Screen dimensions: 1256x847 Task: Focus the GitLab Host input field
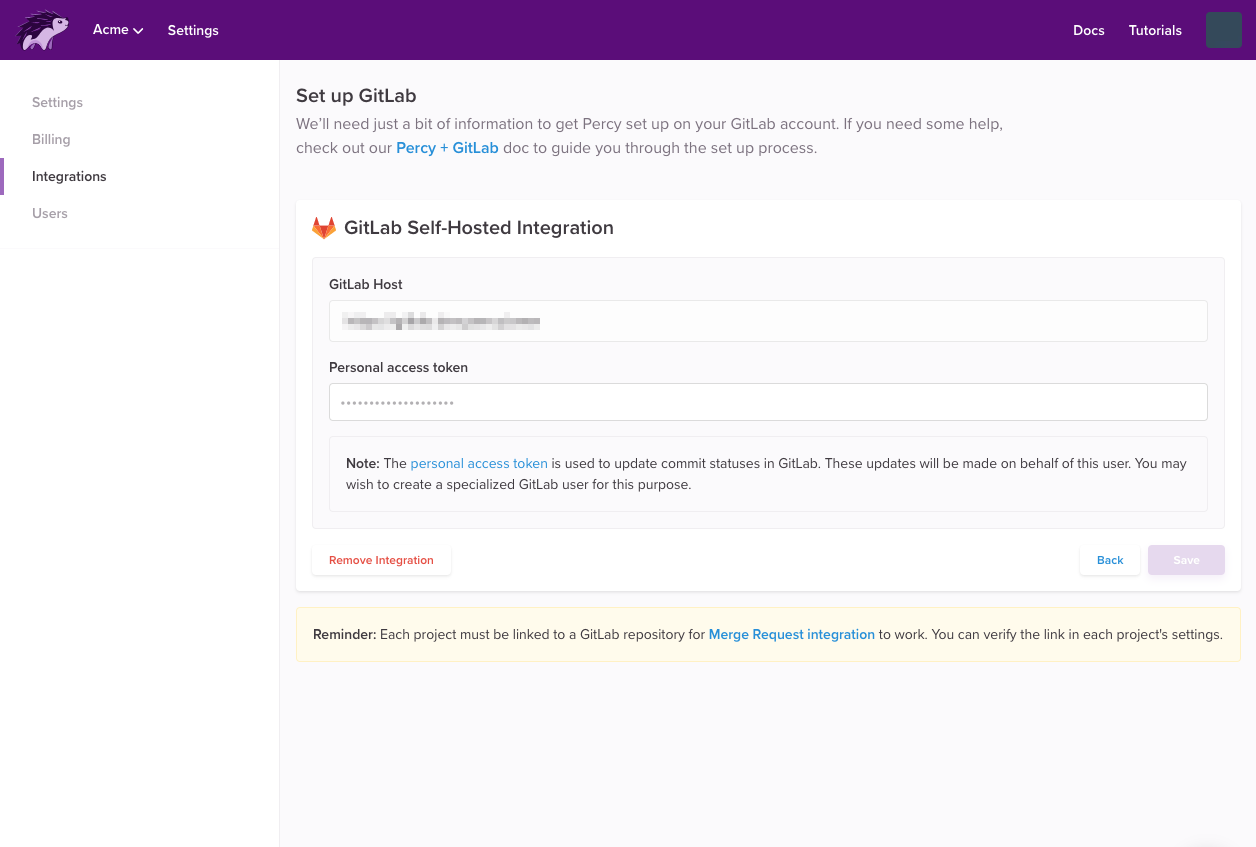pyautogui.click(x=768, y=321)
